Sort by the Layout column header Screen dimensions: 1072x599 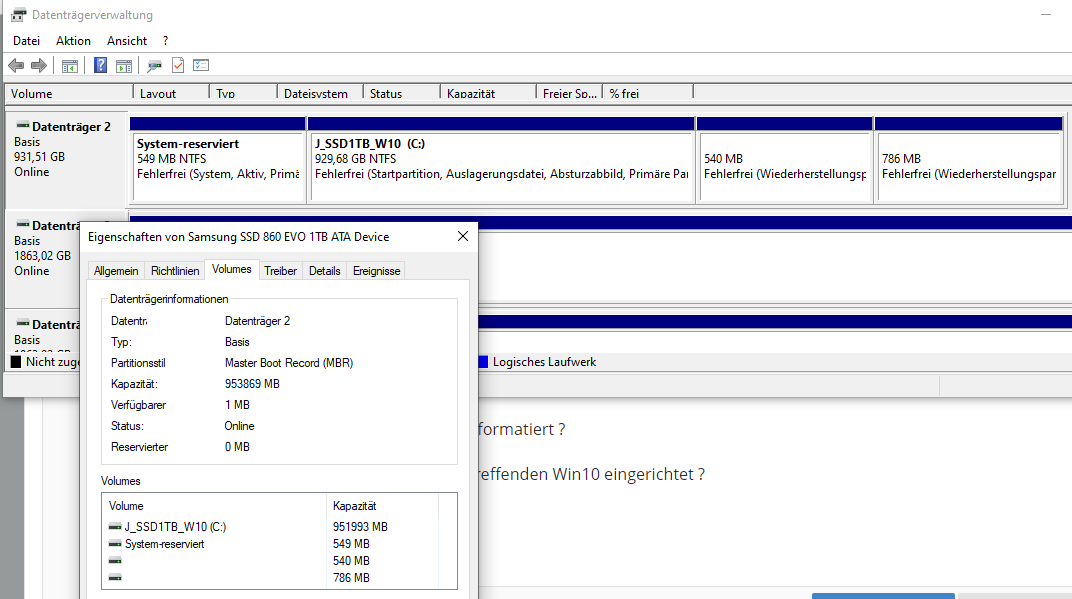point(171,93)
